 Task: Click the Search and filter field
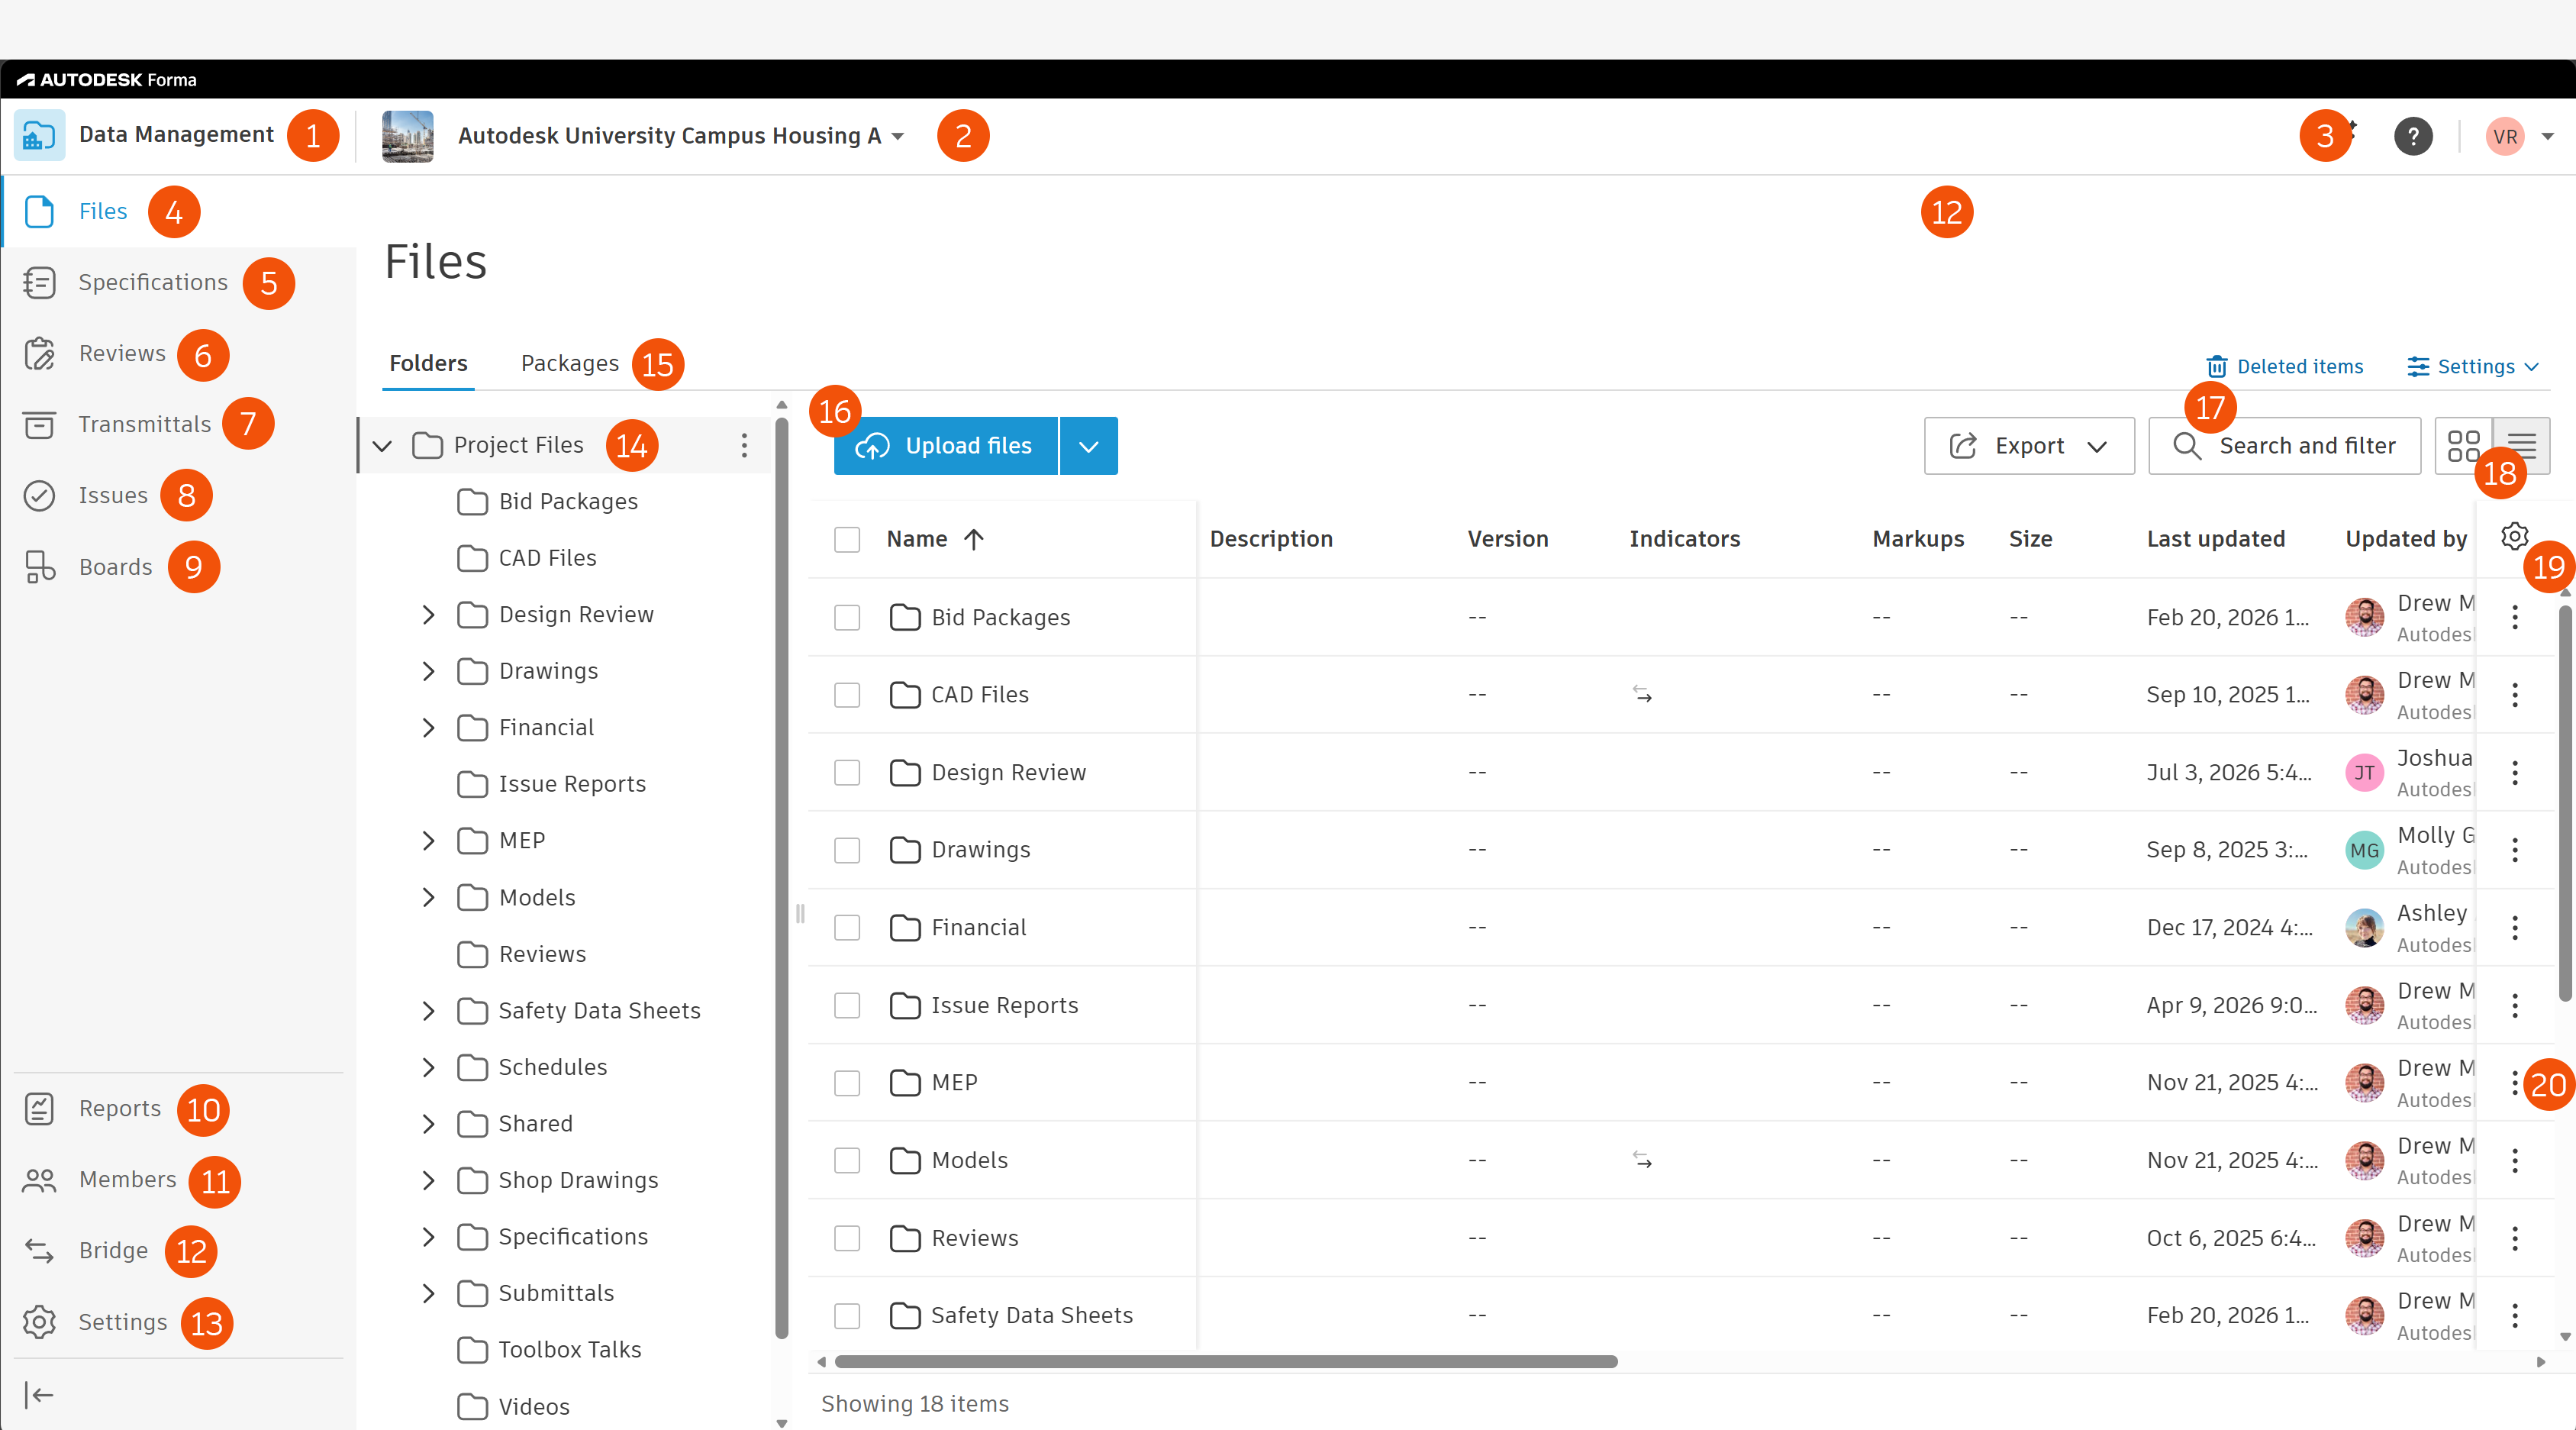pos(2284,446)
